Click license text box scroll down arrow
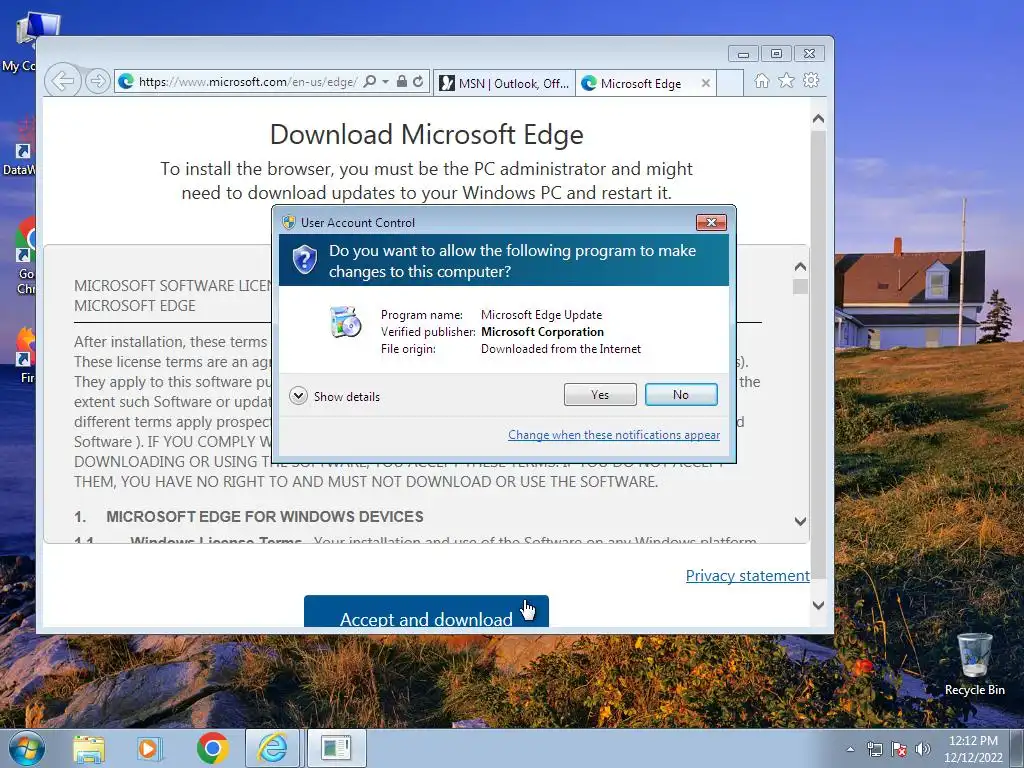Viewport: 1024px width, 768px height. [800, 521]
